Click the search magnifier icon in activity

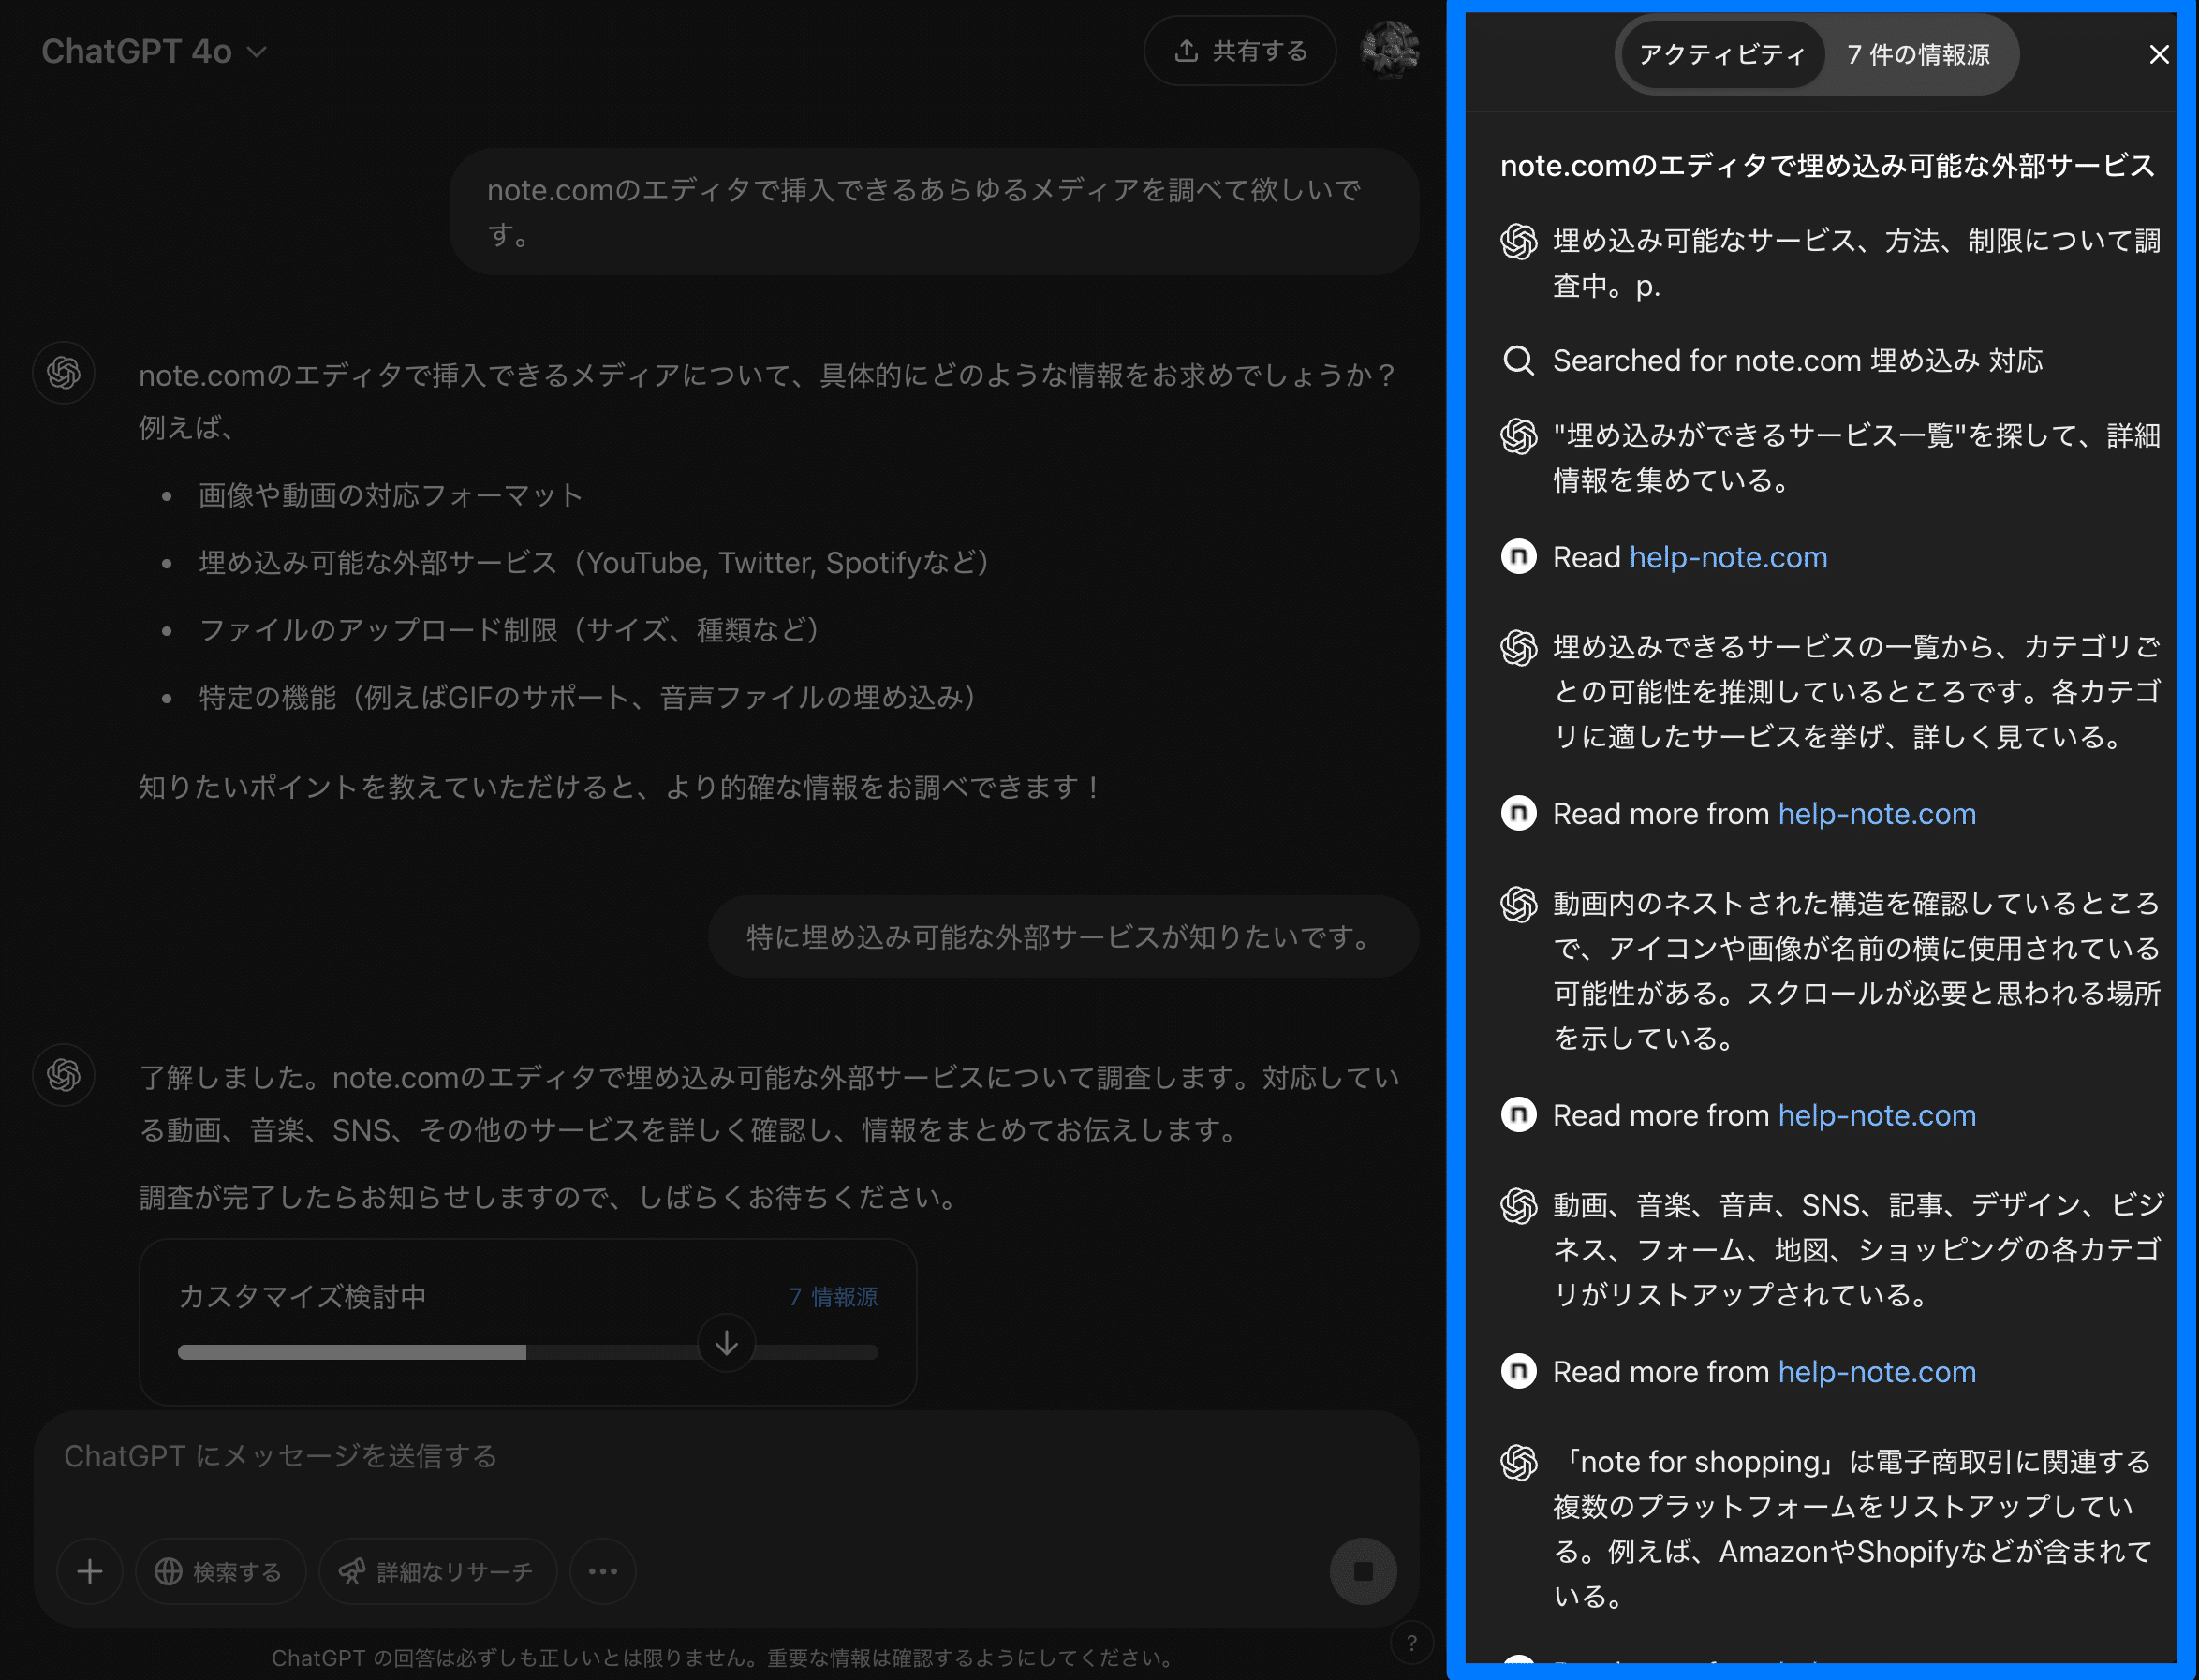click(1518, 360)
